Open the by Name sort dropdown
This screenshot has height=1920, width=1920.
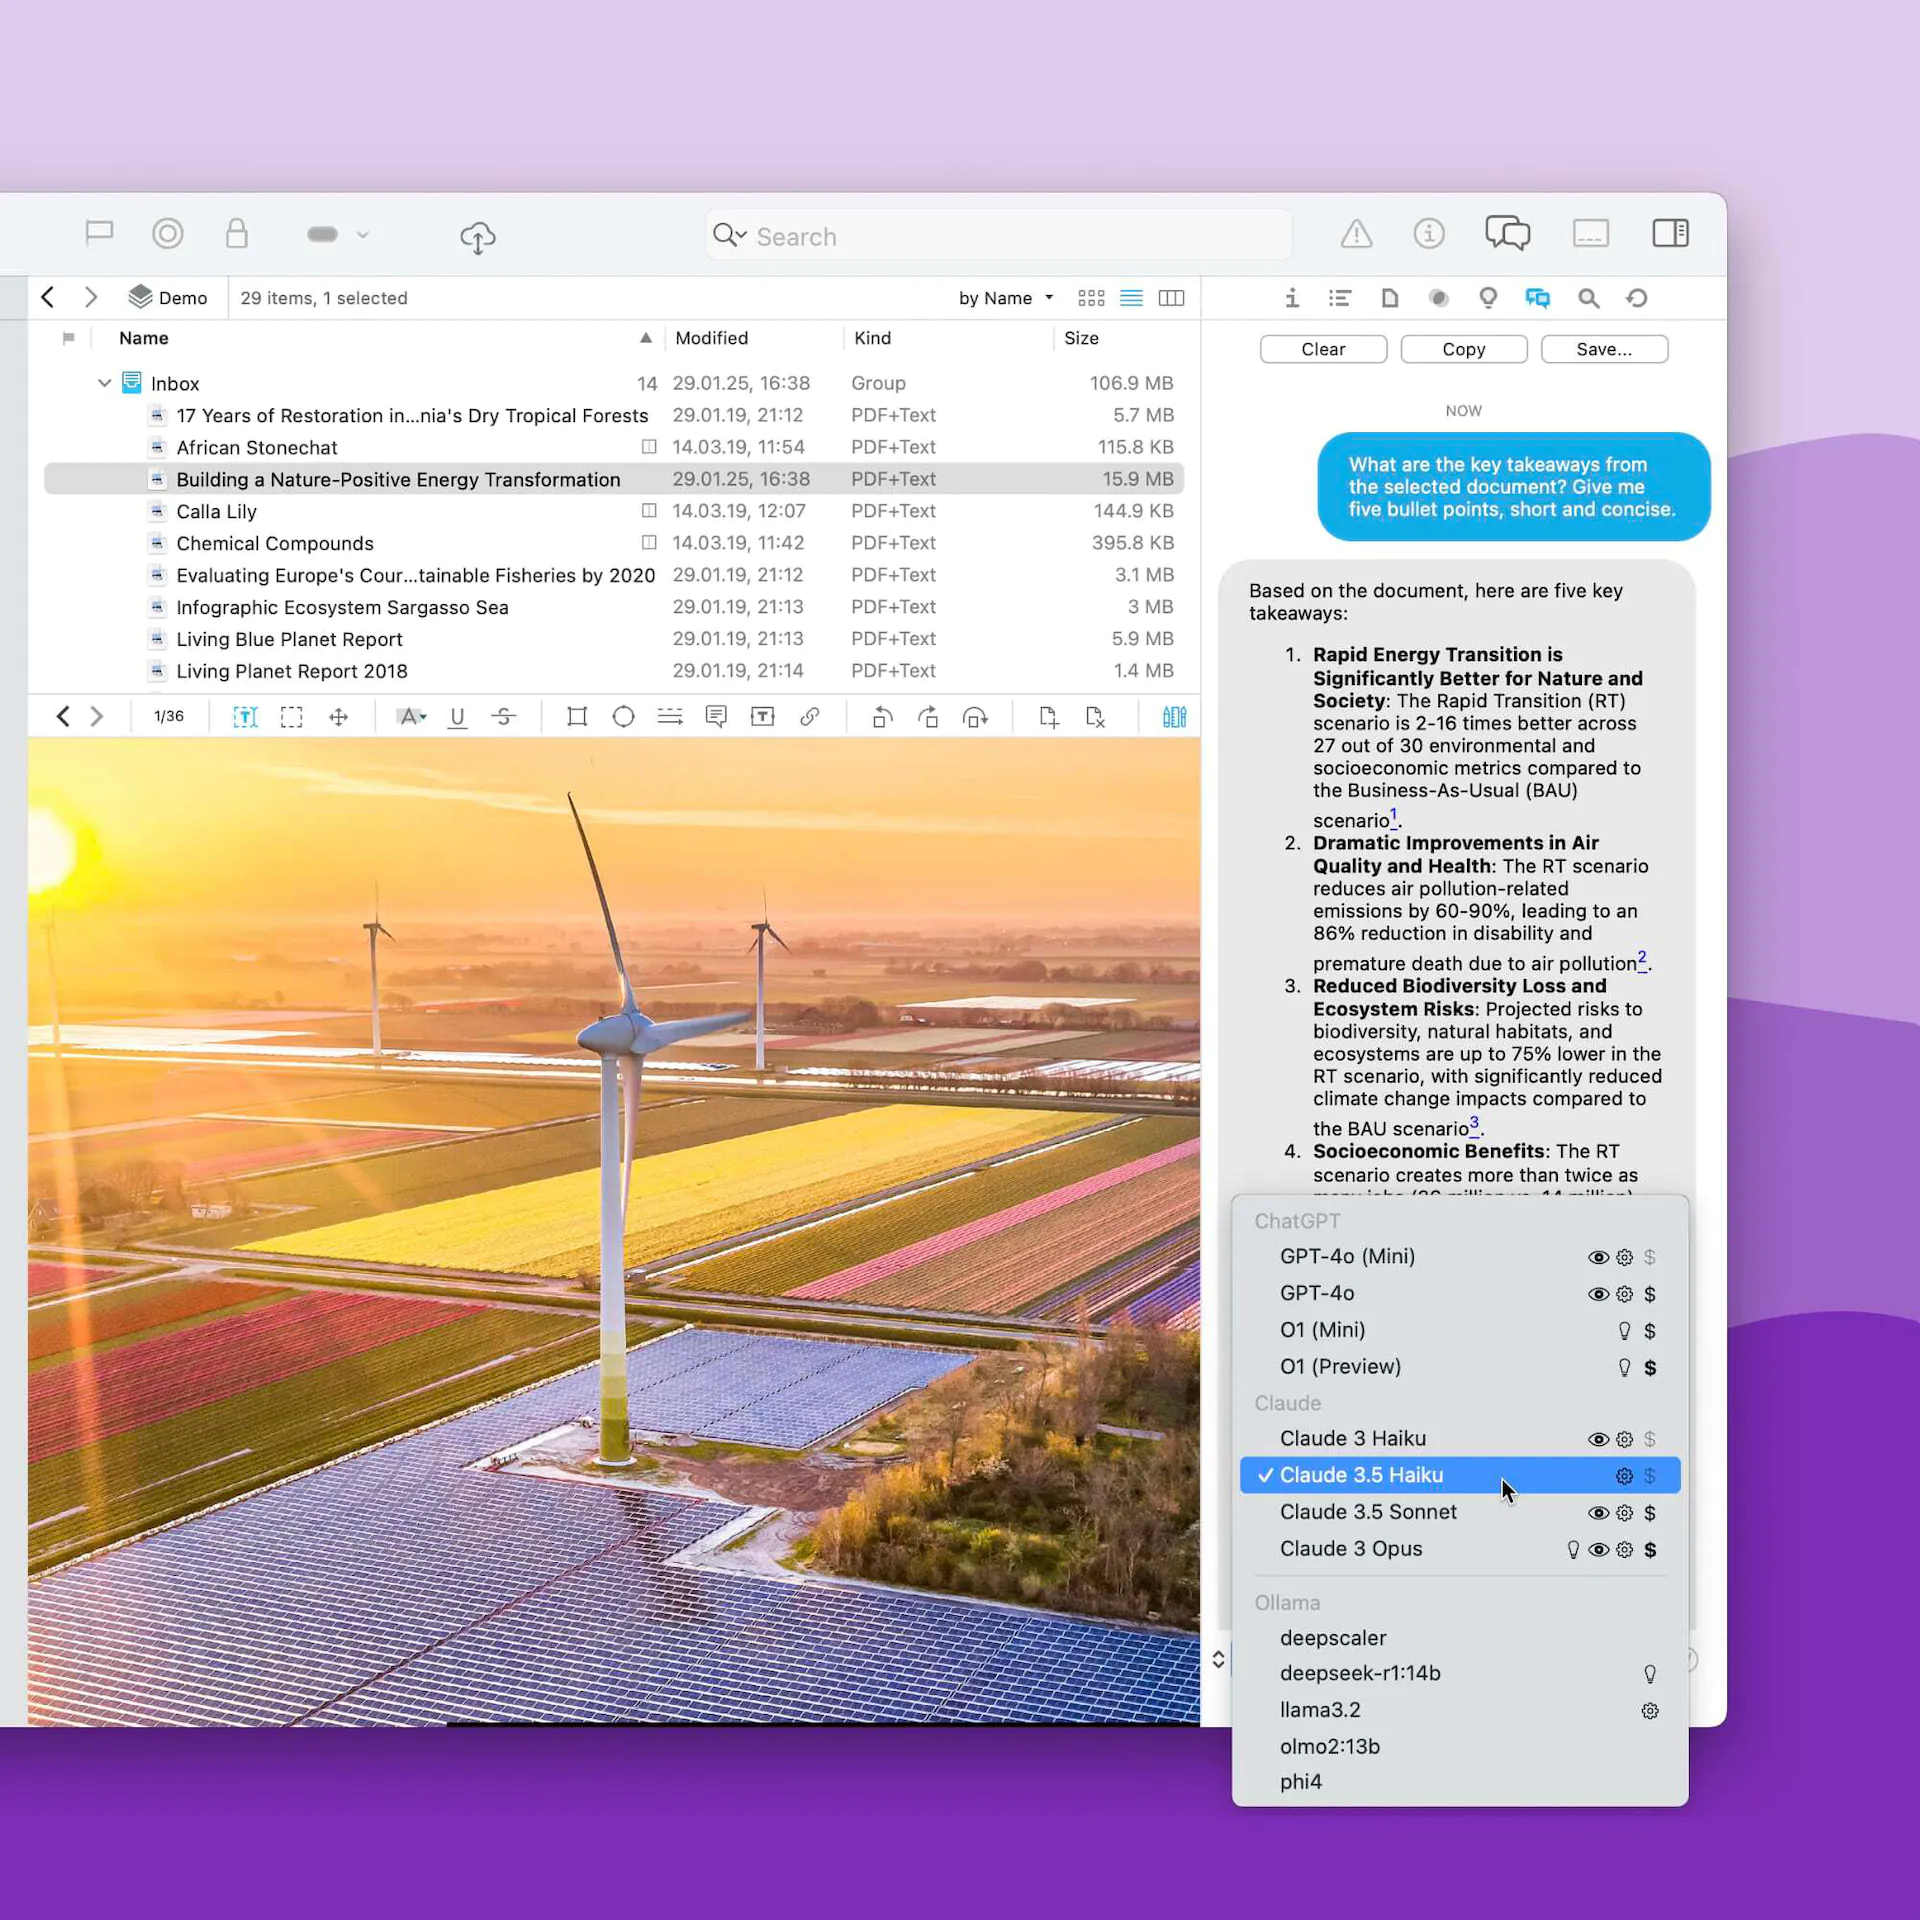pos(1006,298)
